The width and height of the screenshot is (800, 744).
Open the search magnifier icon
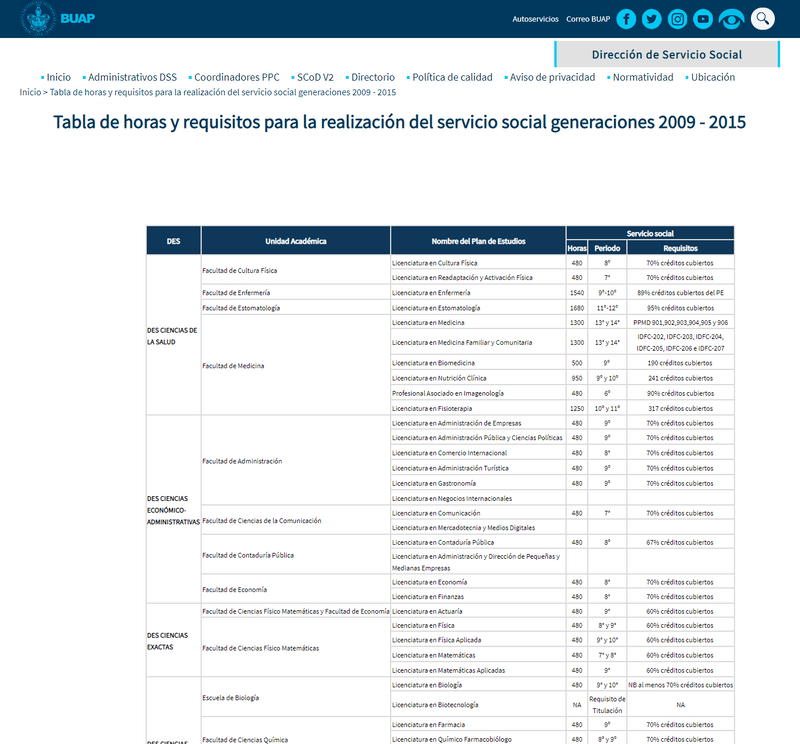[x=763, y=19]
